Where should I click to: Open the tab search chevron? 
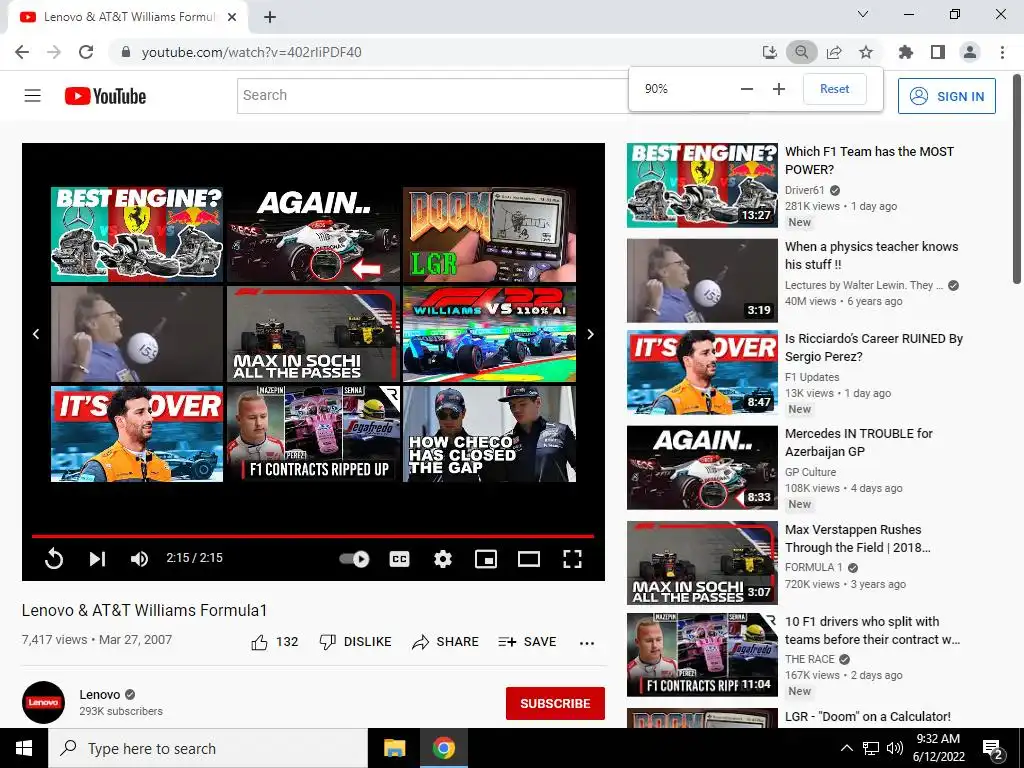coord(863,14)
